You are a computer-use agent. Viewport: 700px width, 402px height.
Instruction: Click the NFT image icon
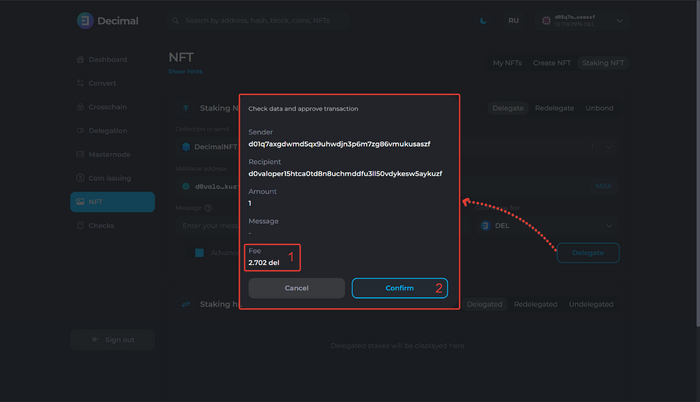point(80,202)
